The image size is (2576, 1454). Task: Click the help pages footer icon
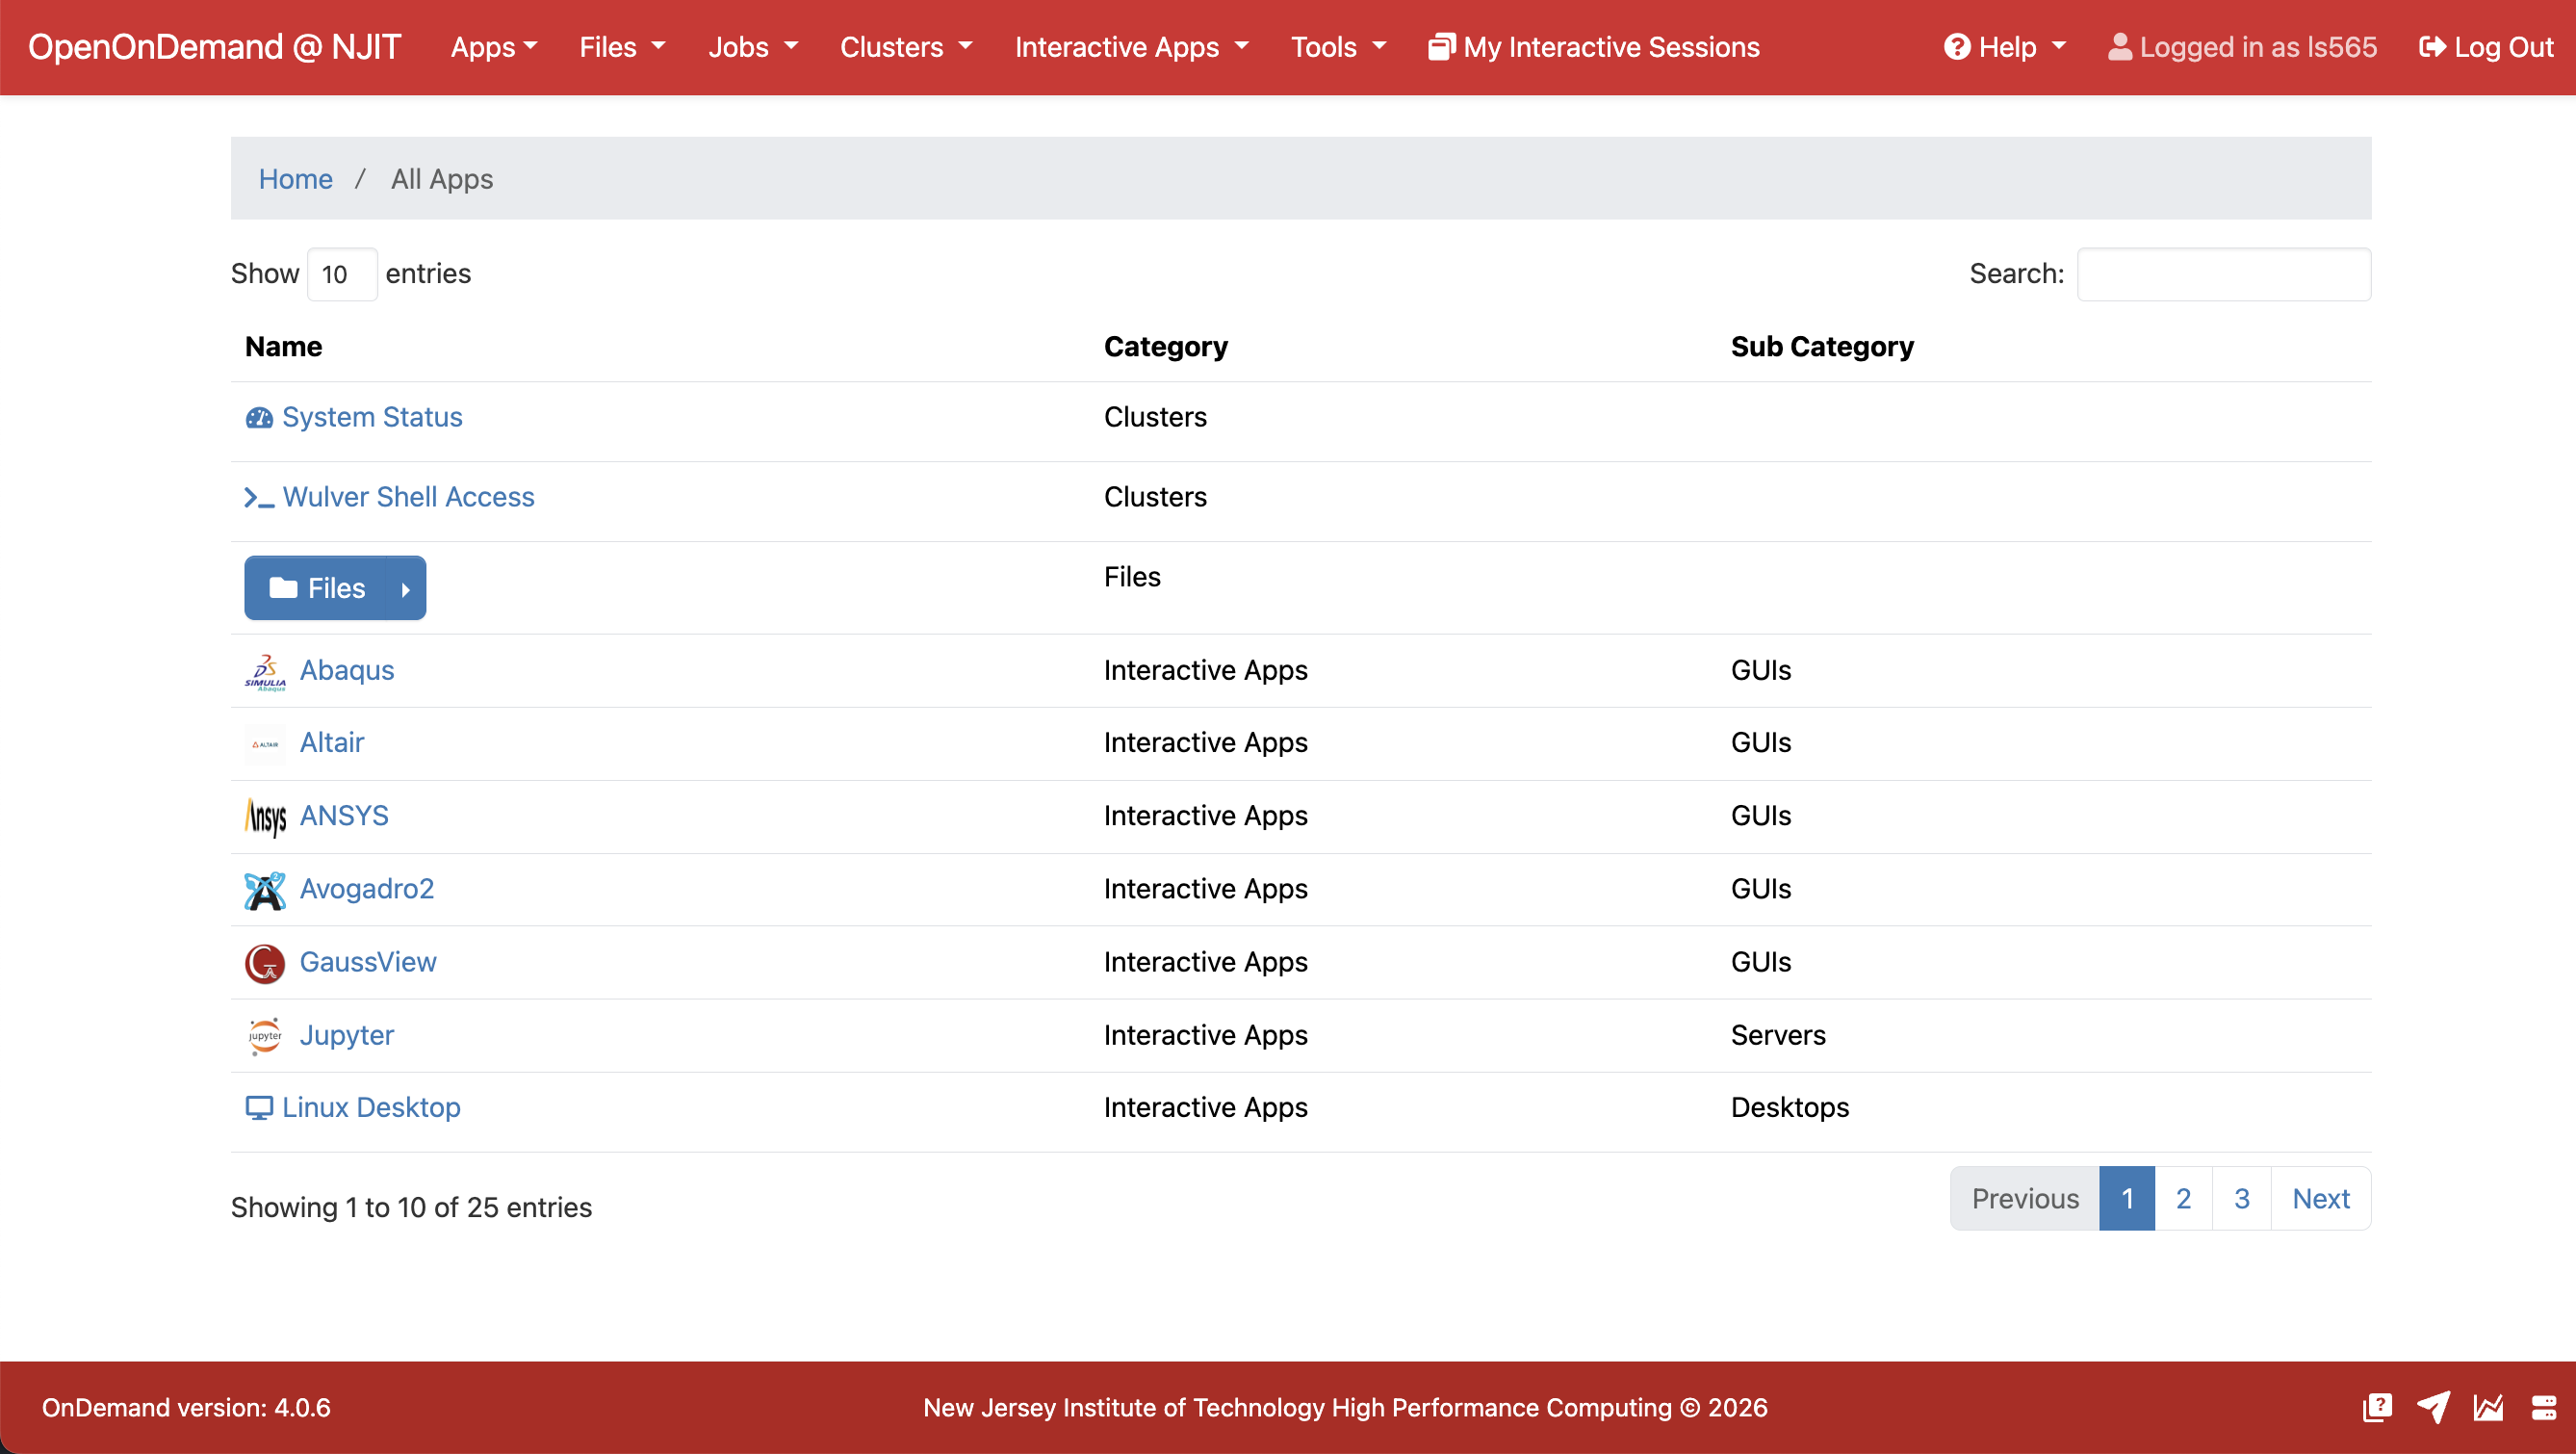[2377, 1407]
